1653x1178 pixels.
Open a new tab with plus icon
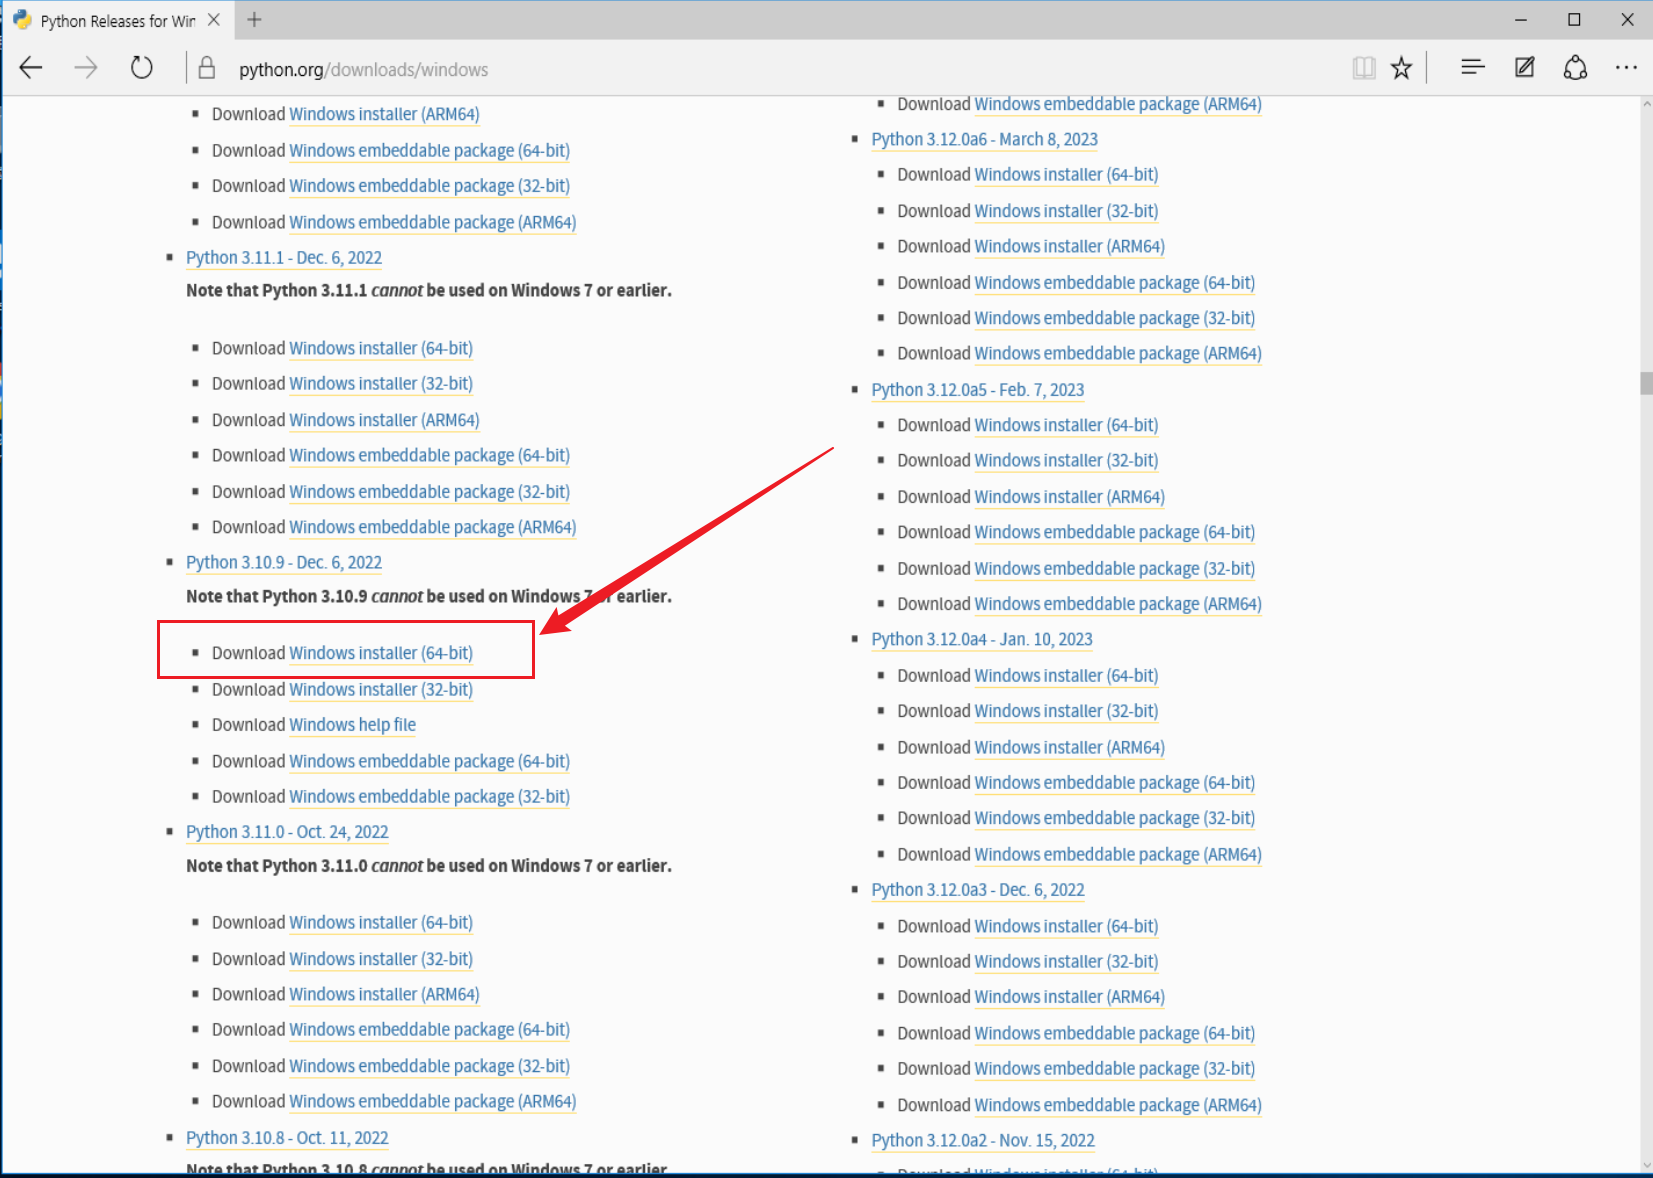(x=254, y=20)
